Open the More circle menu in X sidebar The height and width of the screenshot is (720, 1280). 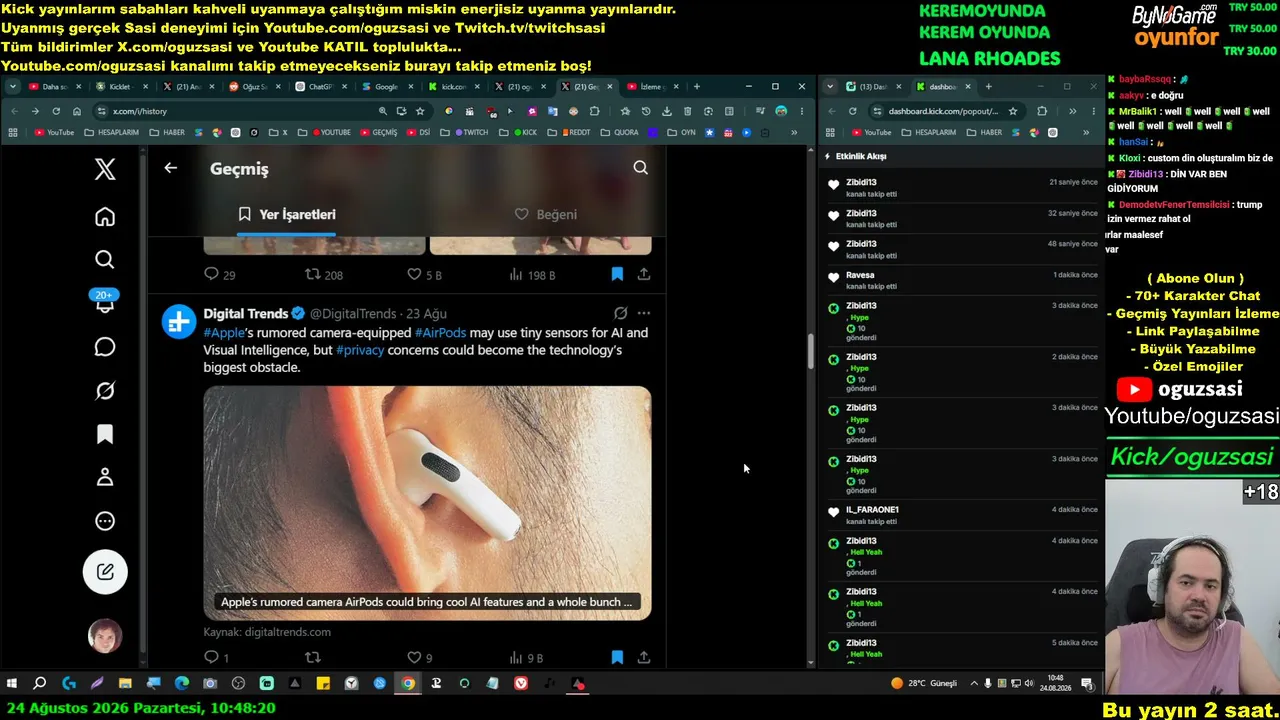(x=105, y=521)
